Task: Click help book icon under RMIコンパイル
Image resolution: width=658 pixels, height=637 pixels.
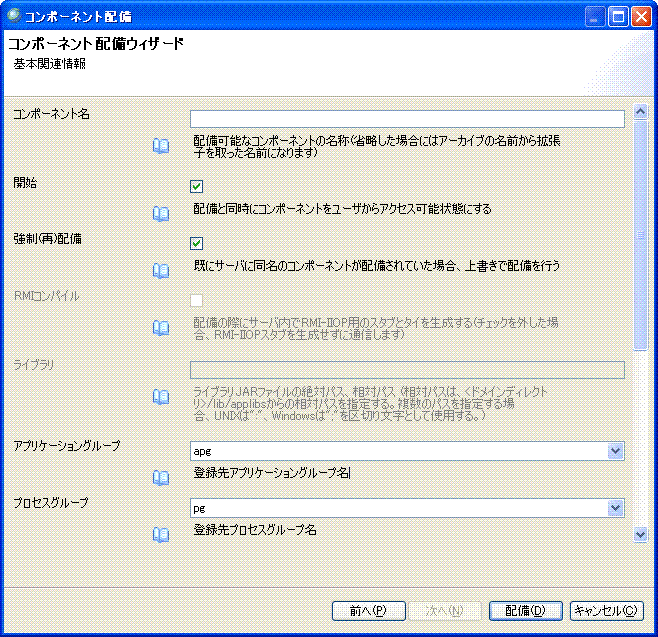Action: click(x=161, y=327)
